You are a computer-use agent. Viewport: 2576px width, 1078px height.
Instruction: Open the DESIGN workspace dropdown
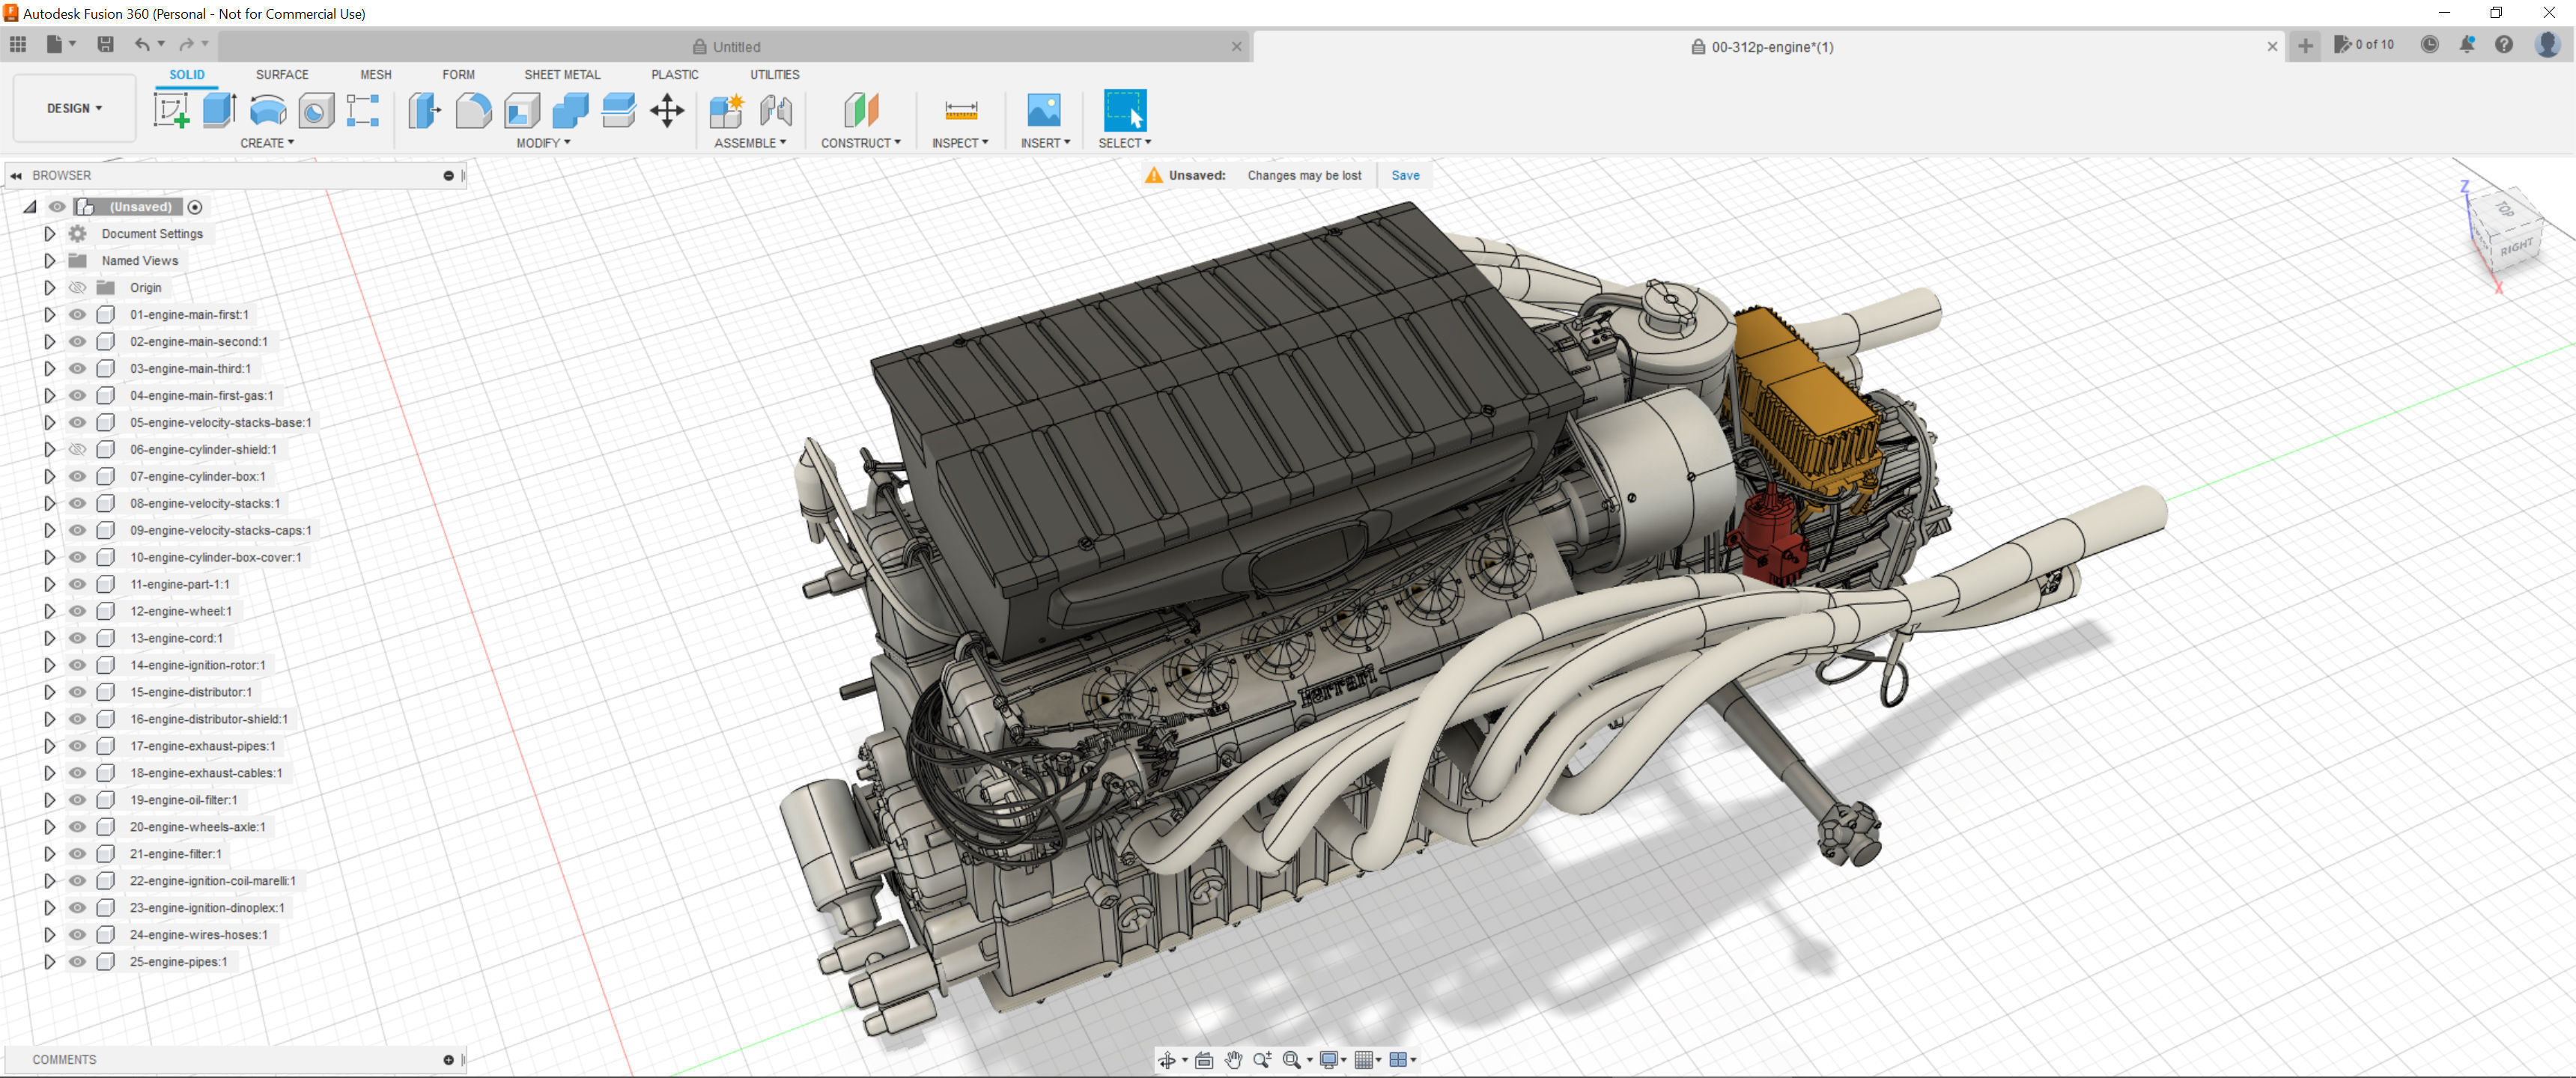(74, 108)
